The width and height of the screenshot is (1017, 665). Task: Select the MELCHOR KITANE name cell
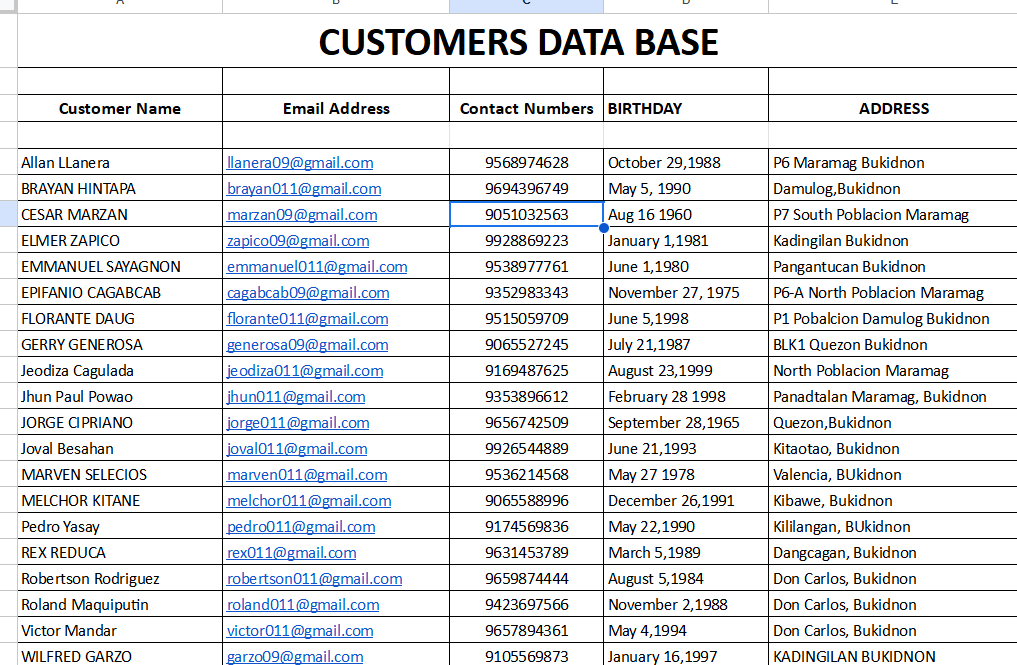[120, 500]
